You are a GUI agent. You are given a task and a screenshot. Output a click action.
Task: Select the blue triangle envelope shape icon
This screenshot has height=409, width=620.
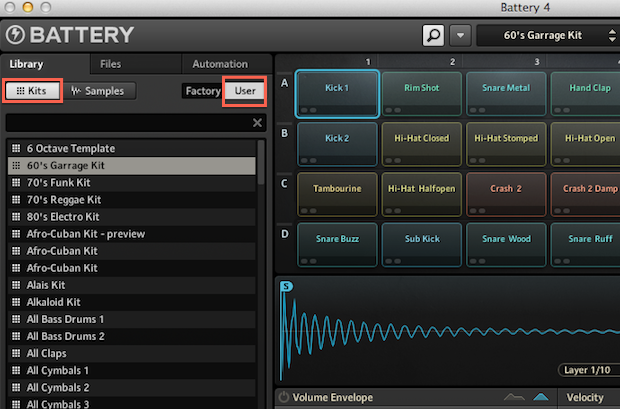pos(541,397)
